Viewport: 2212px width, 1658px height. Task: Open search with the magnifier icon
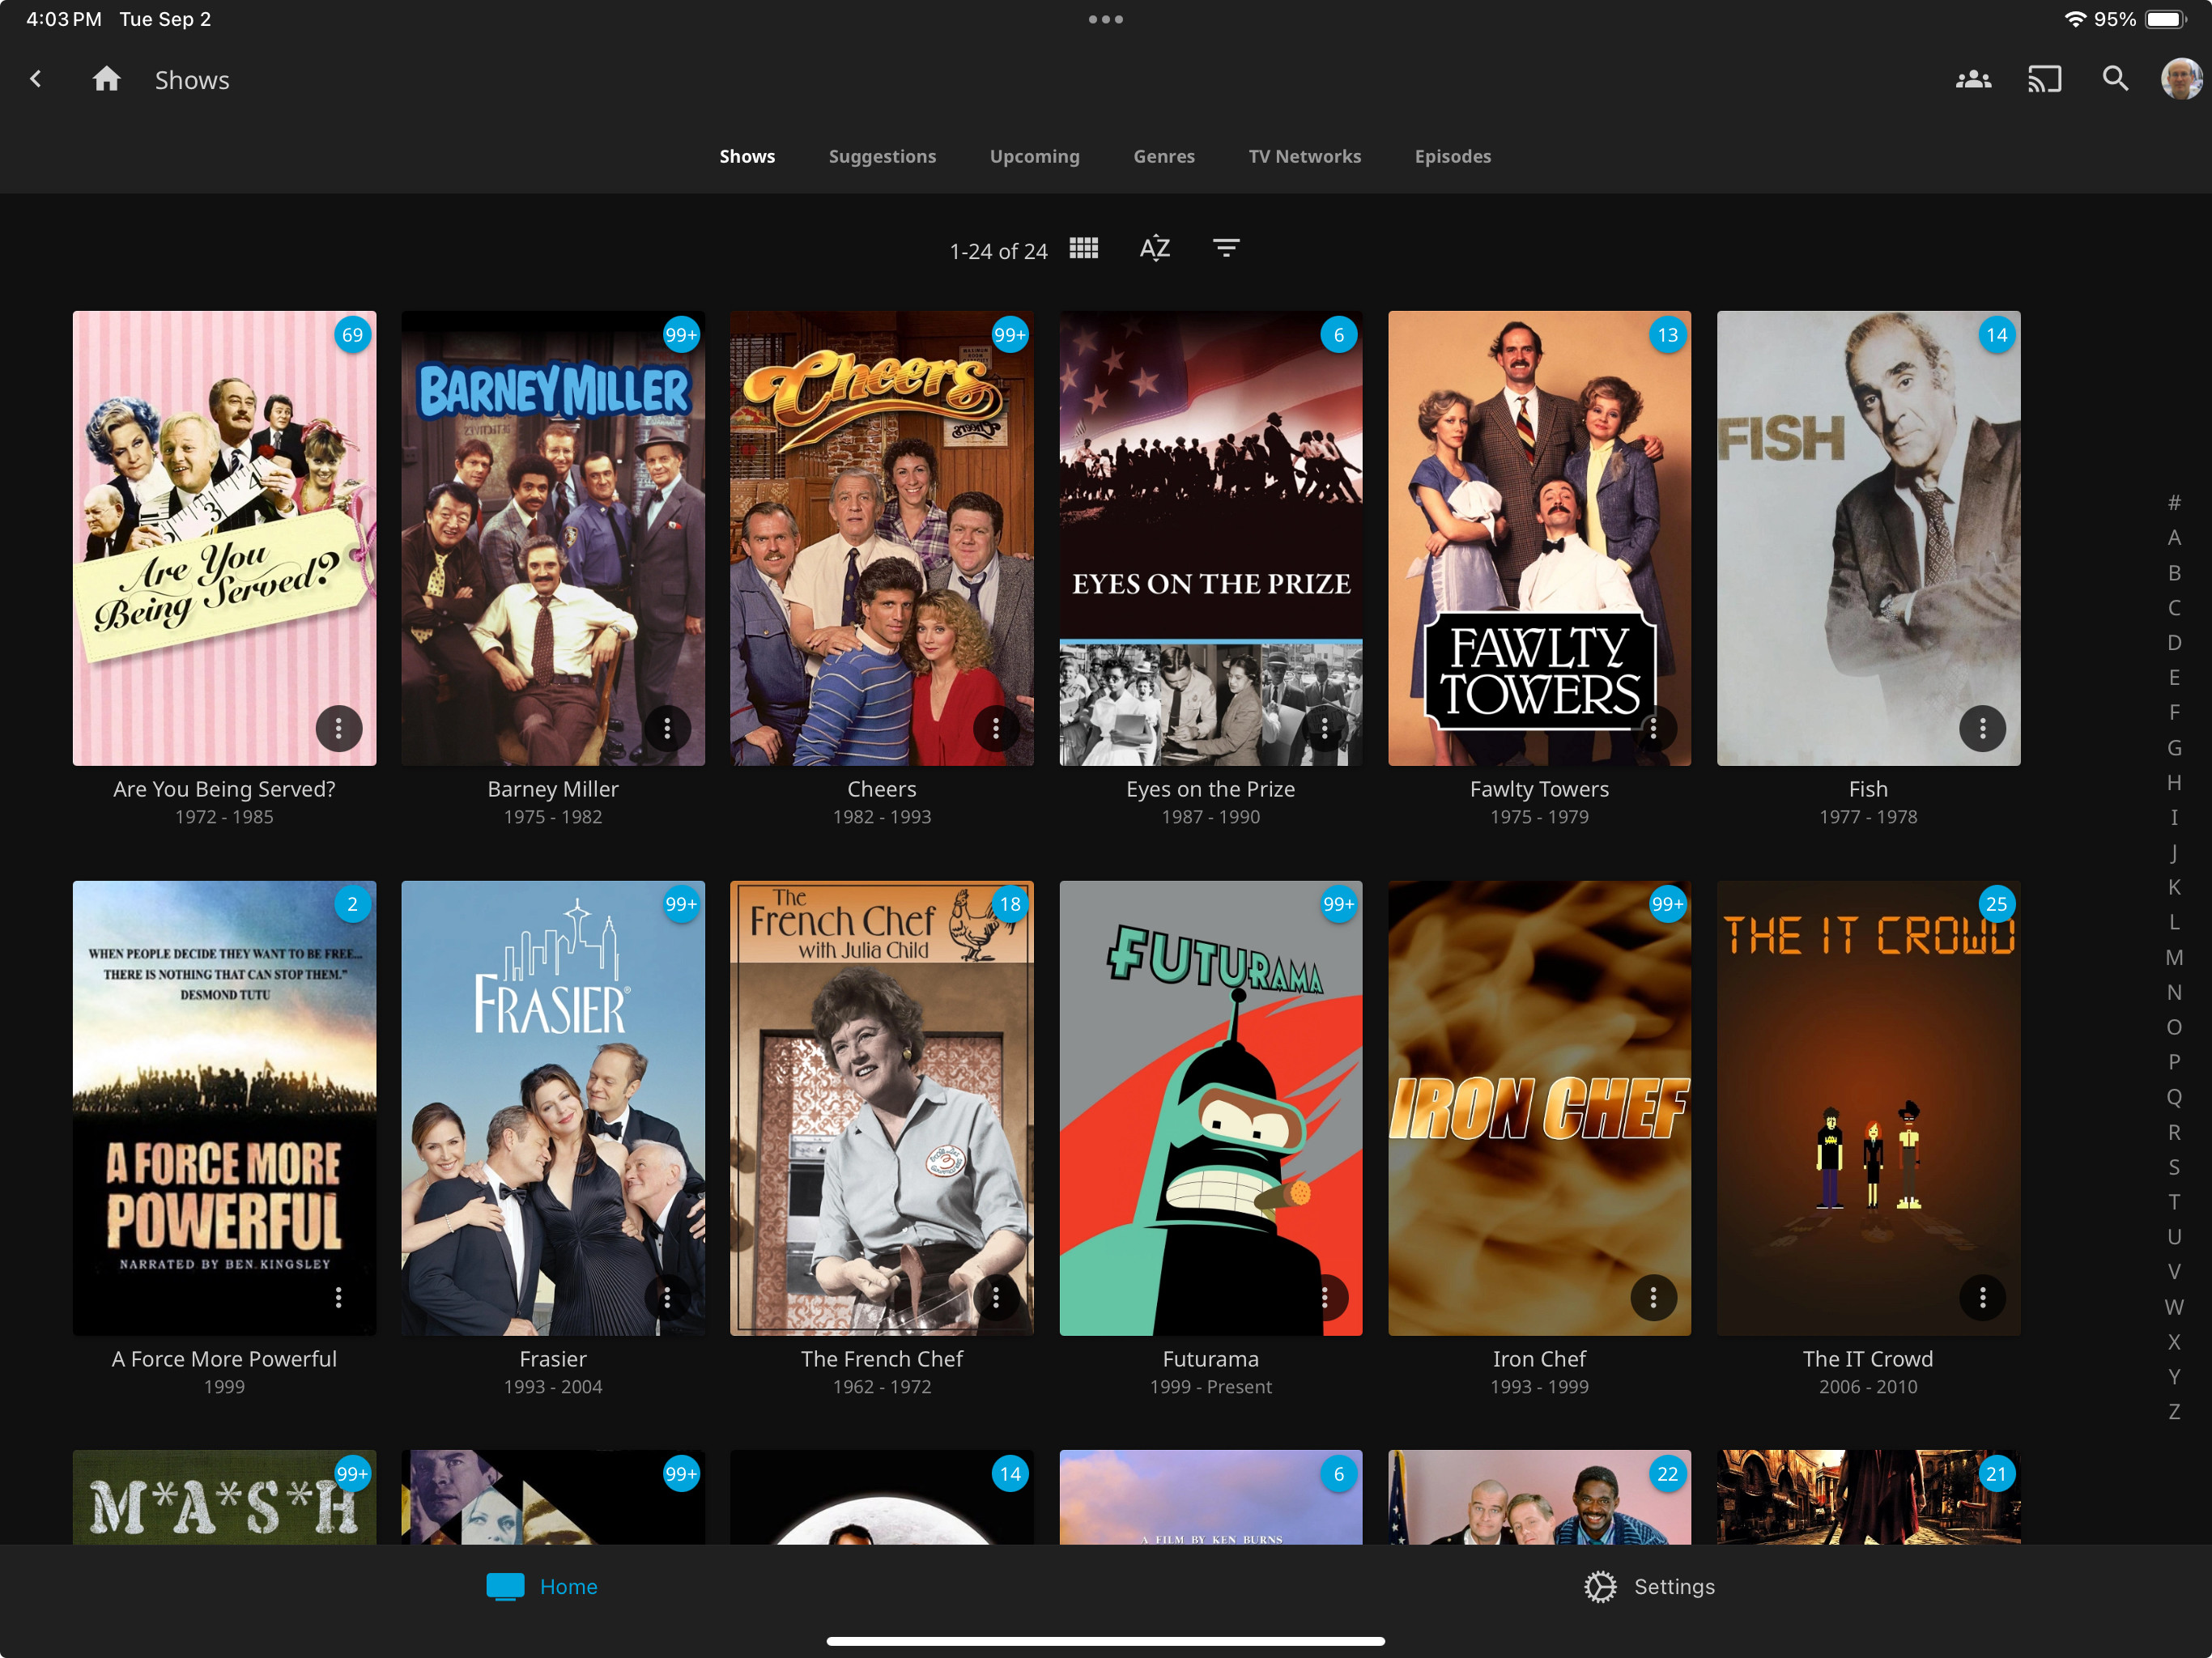2114,79
